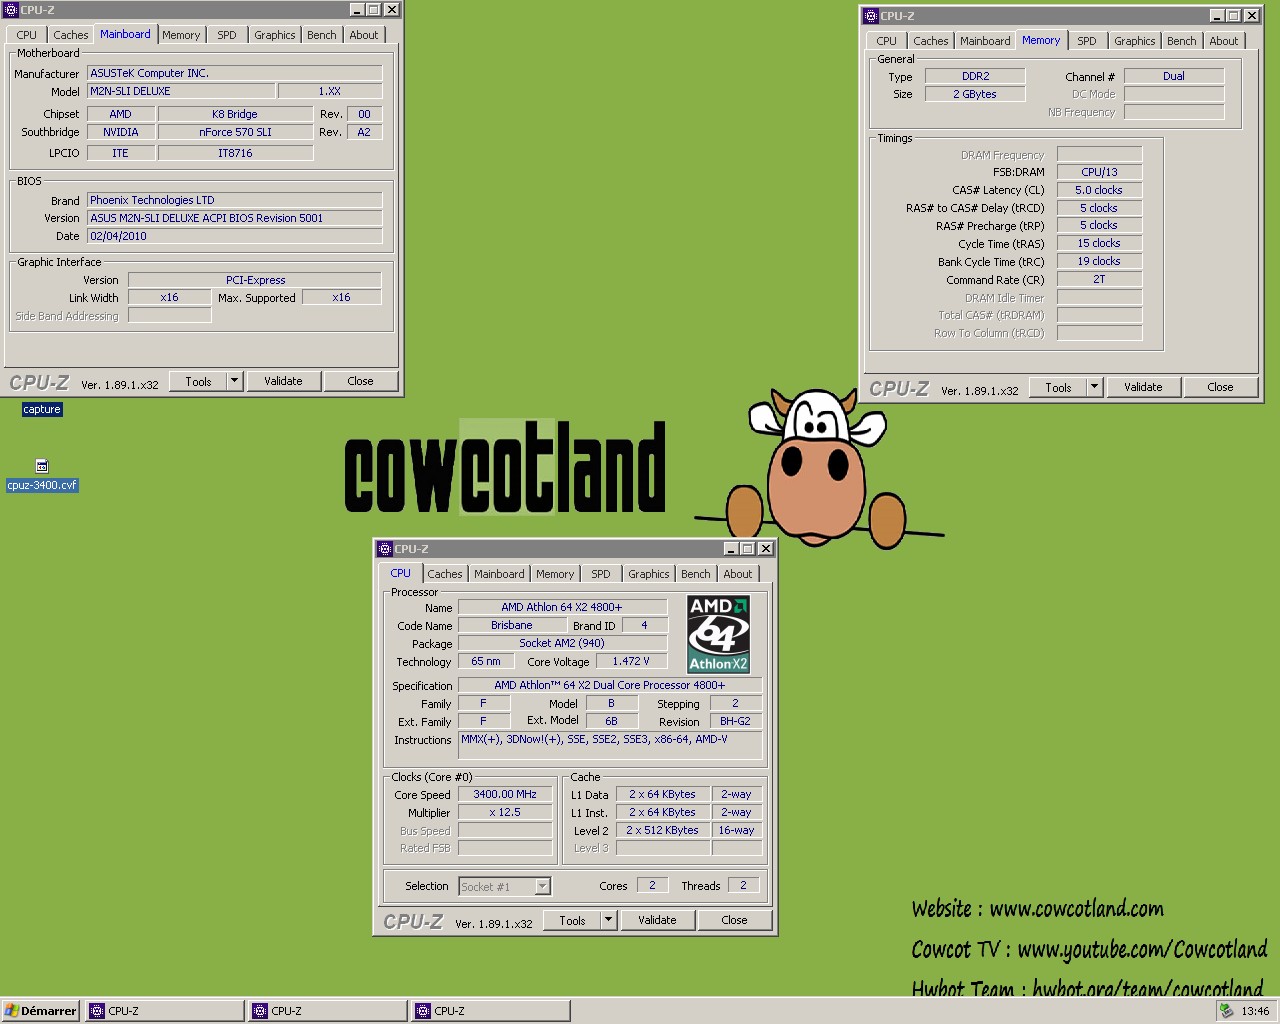
Task: Click Tools button in CPU window
Action: pos(572,920)
